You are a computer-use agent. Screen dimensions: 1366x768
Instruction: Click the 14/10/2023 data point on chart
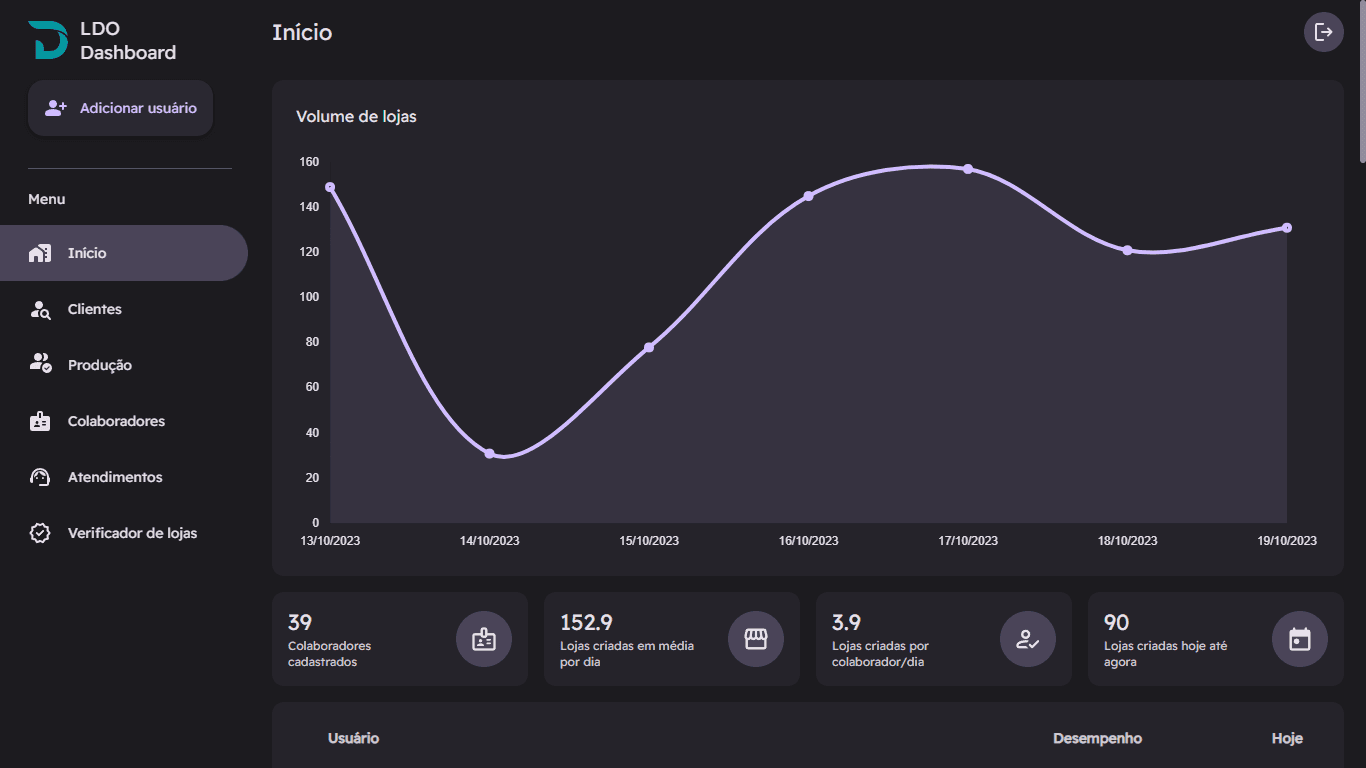489,454
